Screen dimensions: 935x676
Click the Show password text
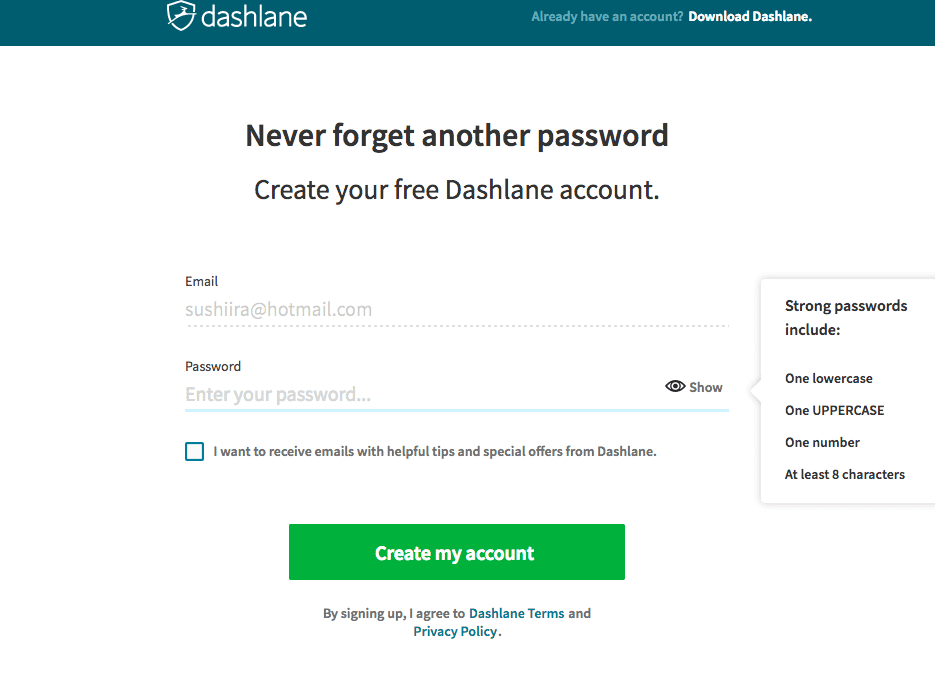click(x=706, y=387)
